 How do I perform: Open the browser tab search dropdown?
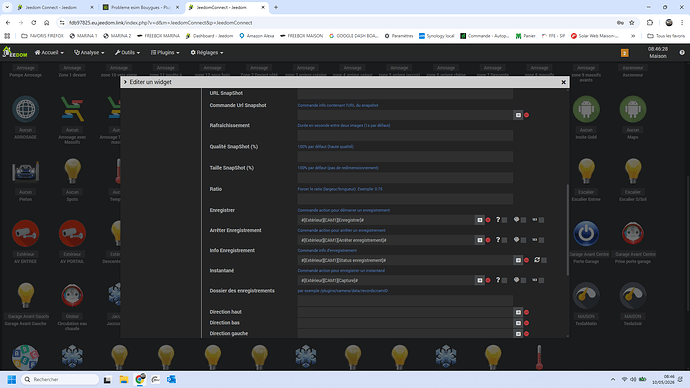(7, 7)
